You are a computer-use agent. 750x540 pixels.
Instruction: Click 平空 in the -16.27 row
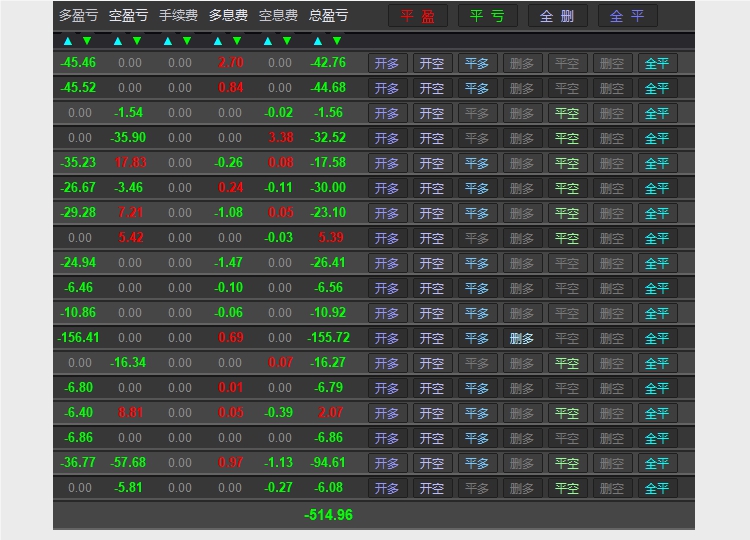pyautogui.click(x=567, y=363)
